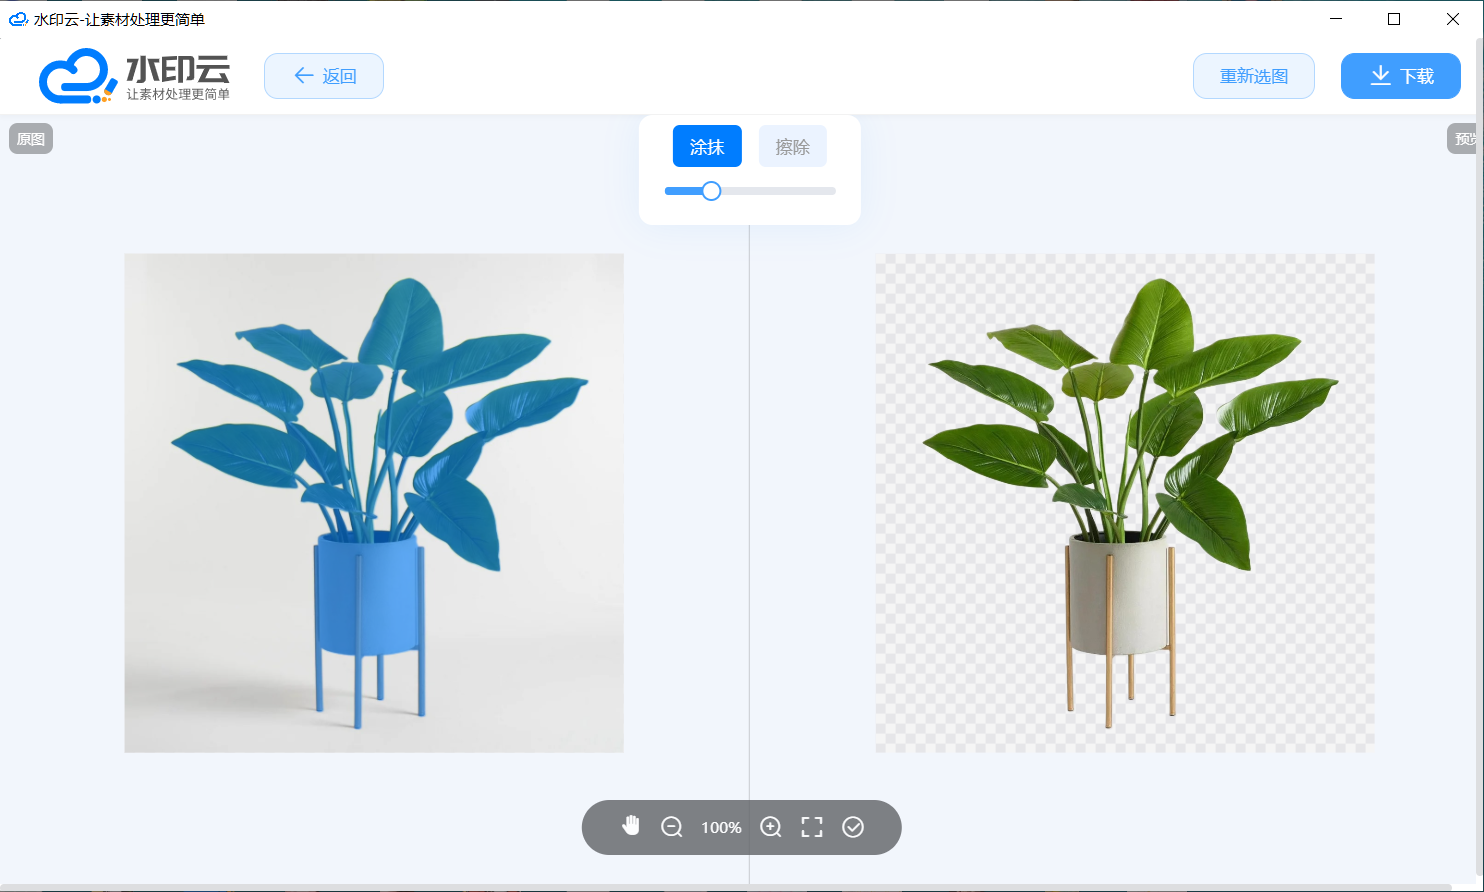The width and height of the screenshot is (1484, 892).
Task: Click the checkmark circle confirm icon
Action: (x=853, y=827)
